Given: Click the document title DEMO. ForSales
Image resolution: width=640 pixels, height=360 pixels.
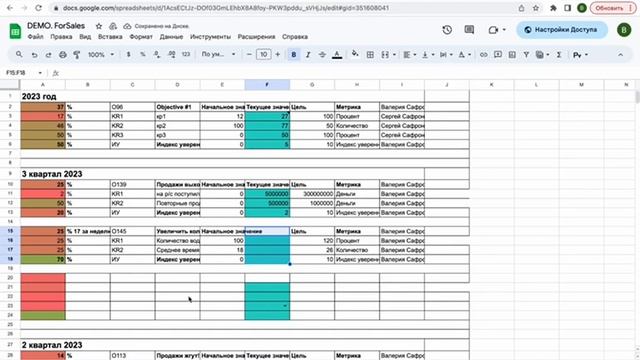Looking at the screenshot, I should click(x=56, y=26).
